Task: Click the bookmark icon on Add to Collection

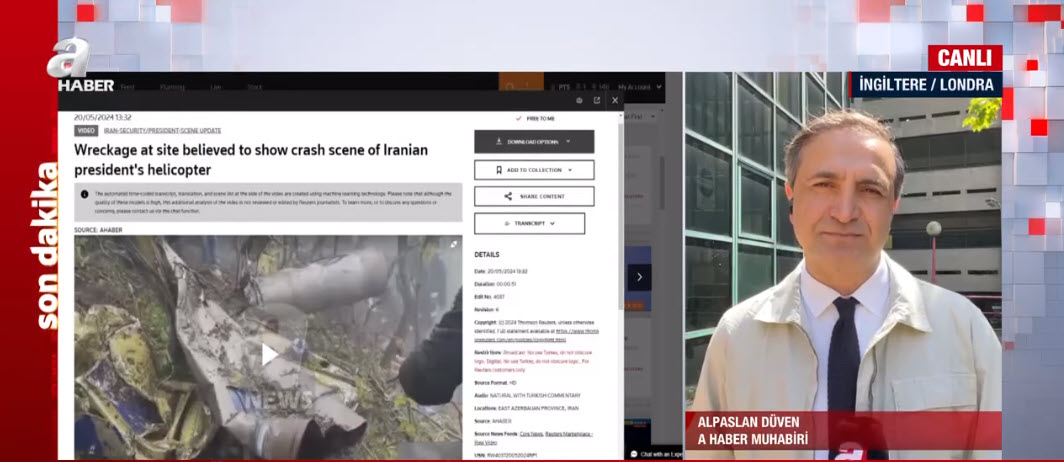Action: (499, 170)
